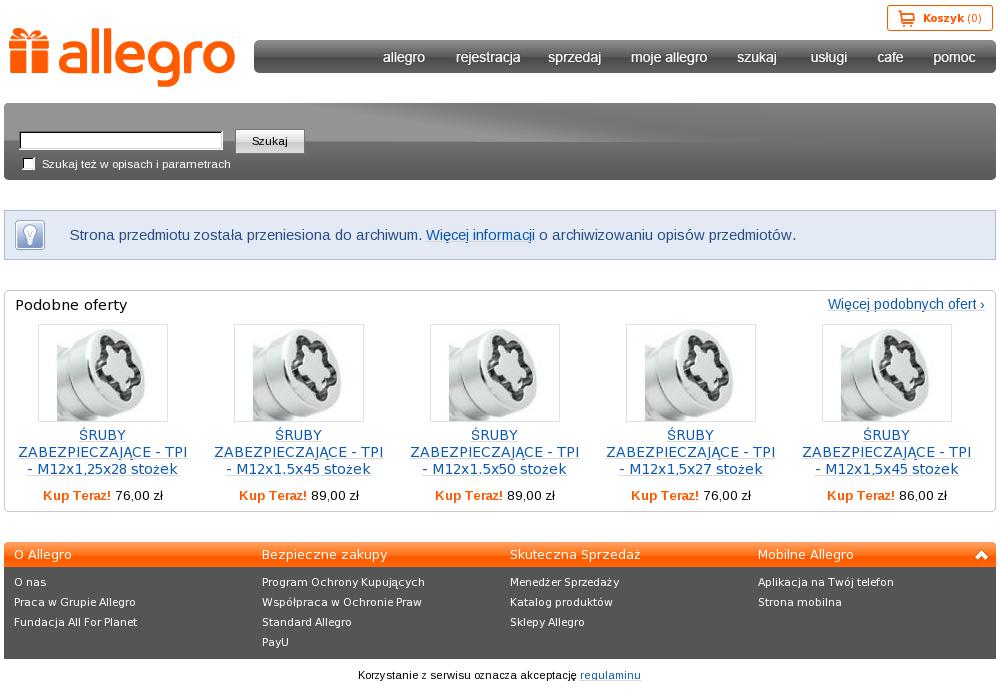This screenshot has height=695, width=1000.
Task: Open the M12x1.5x45 stożek title priced 89,00 zł
Action: [298, 452]
